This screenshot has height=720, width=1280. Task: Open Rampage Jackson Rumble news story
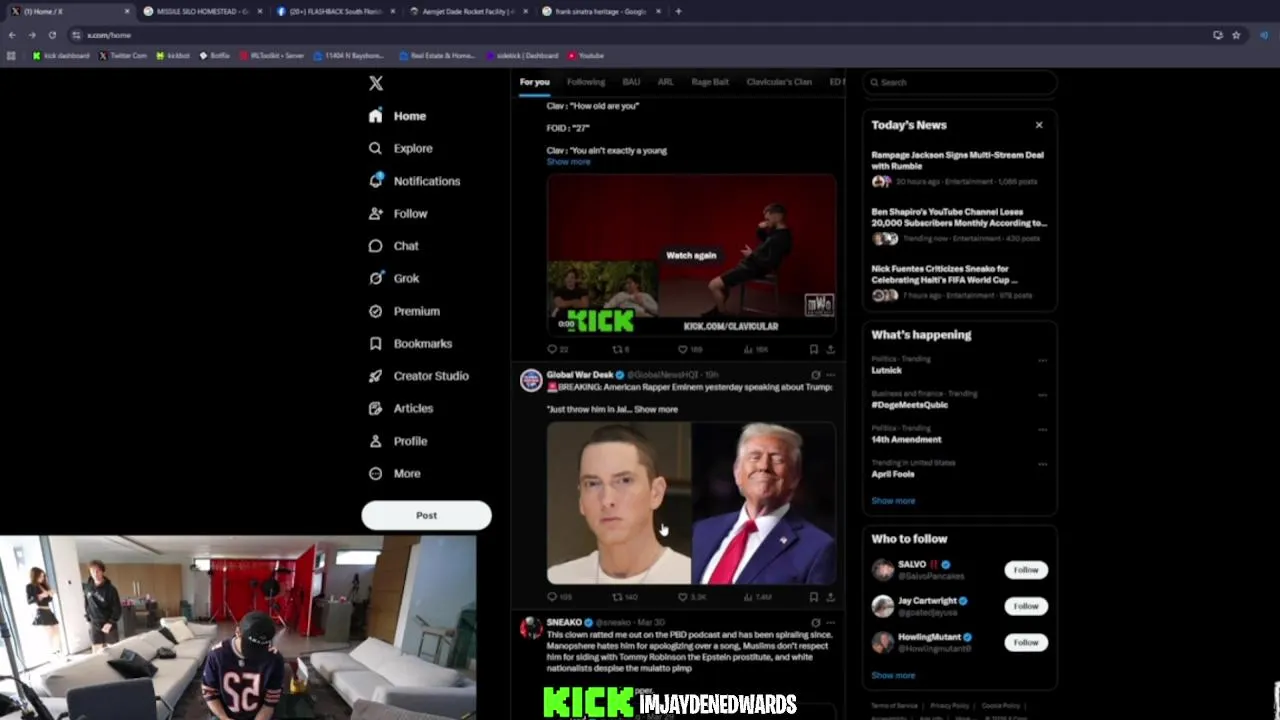coord(957,168)
